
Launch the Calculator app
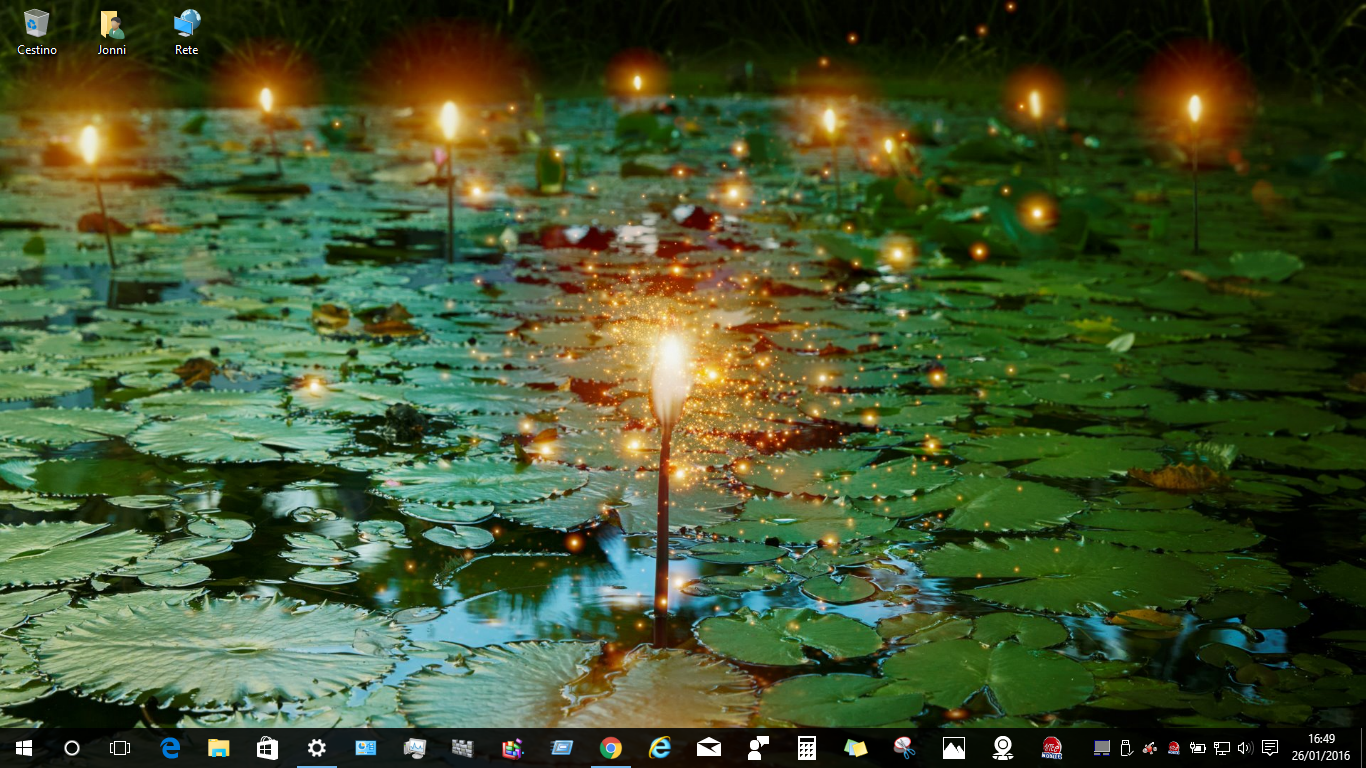pyautogui.click(x=805, y=748)
